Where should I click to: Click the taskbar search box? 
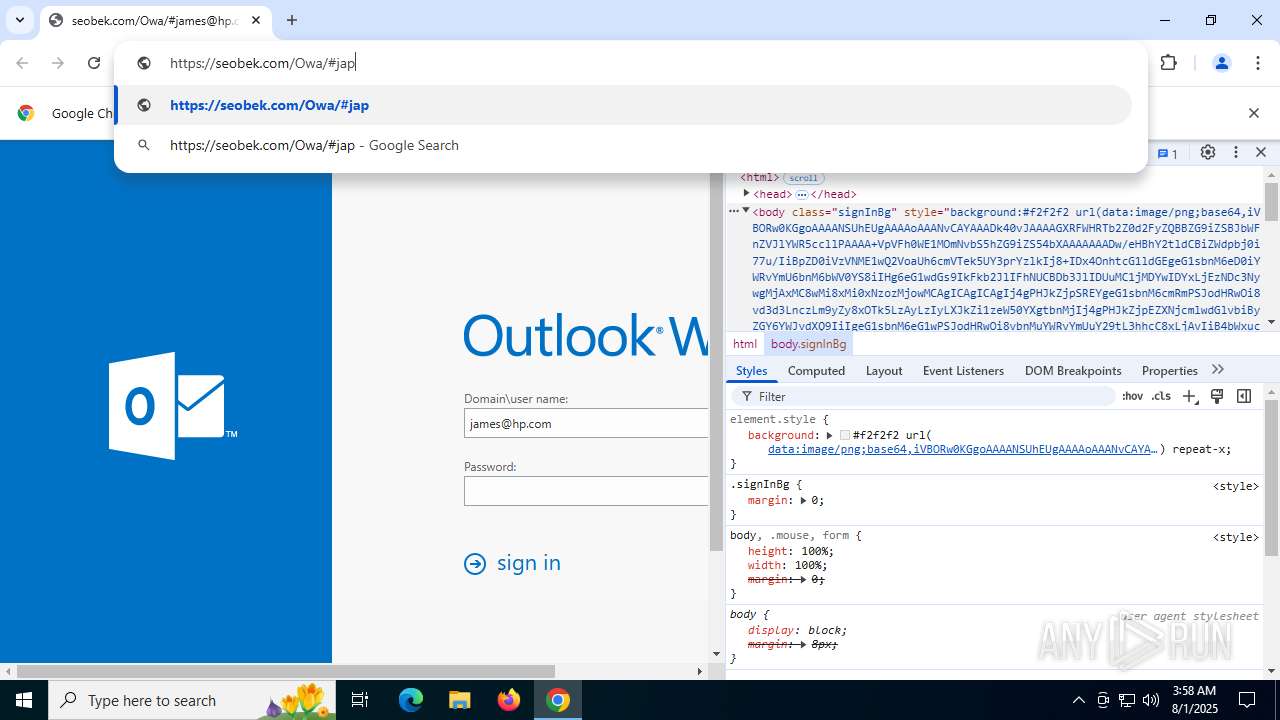pyautogui.click(x=193, y=700)
